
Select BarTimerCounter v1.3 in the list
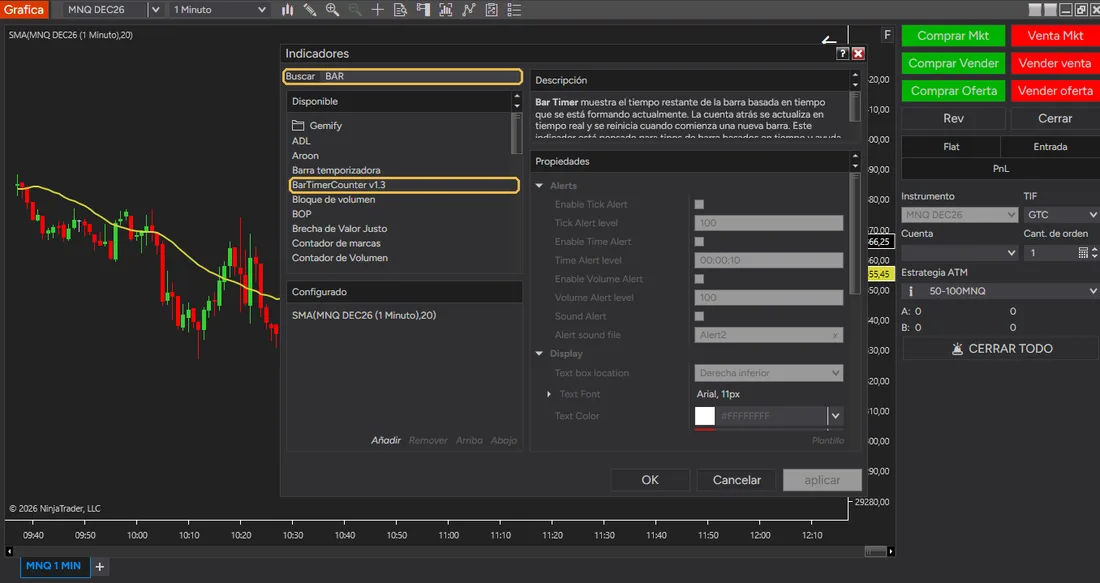(x=404, y=185)
